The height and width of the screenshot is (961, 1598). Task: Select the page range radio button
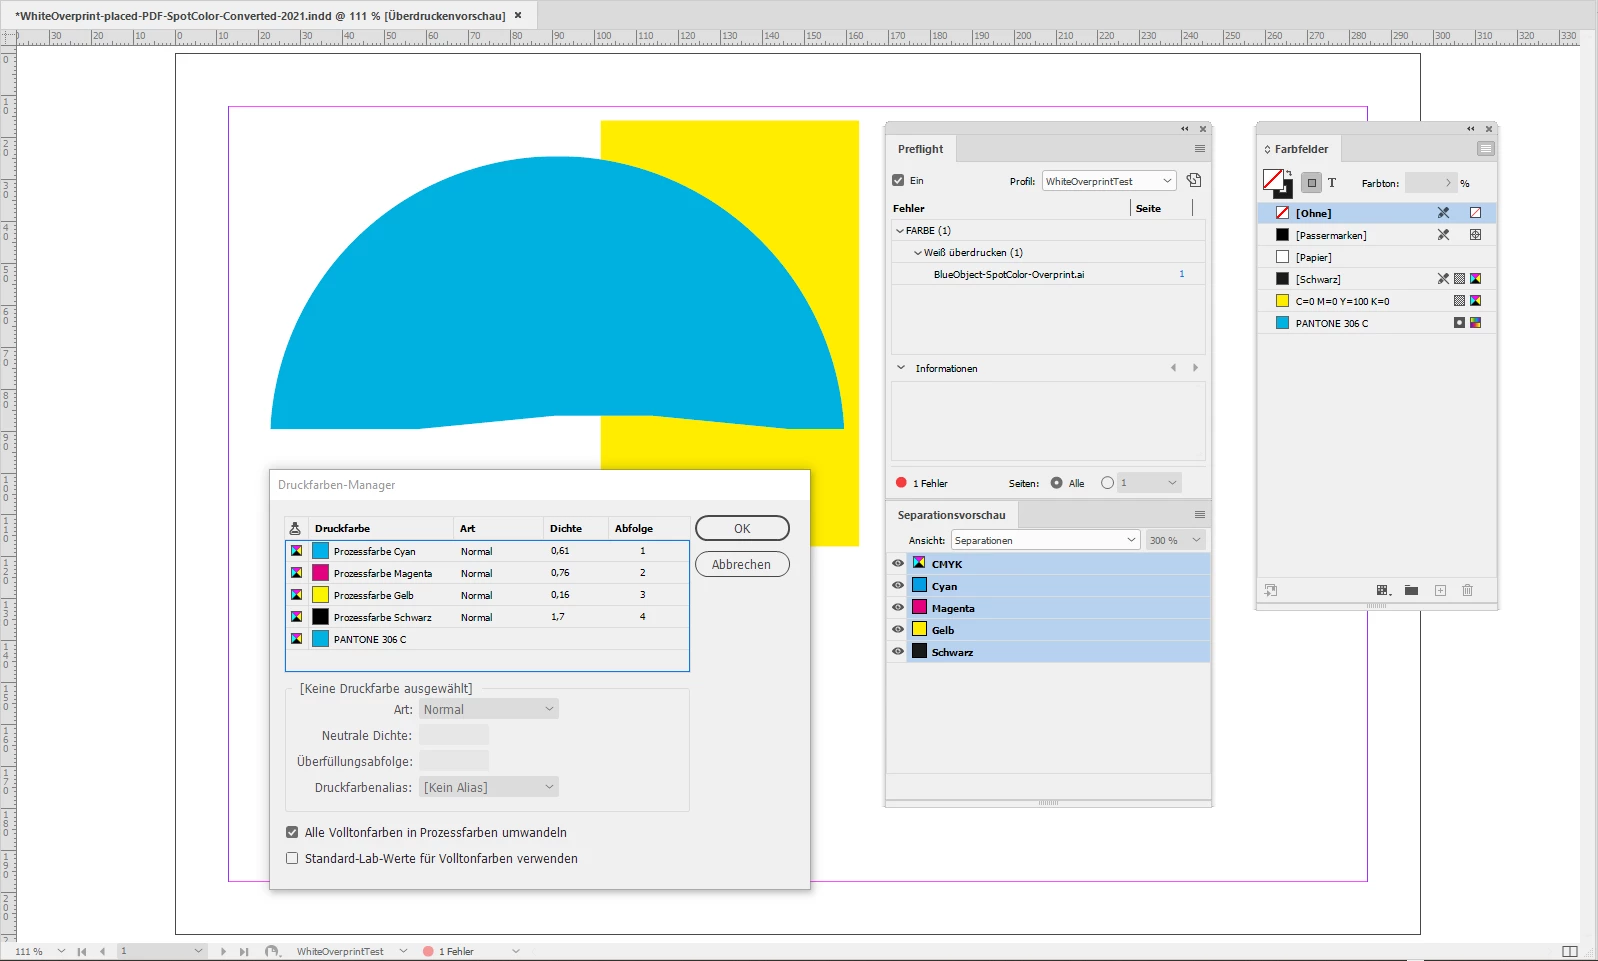(x=1107, y=483)
